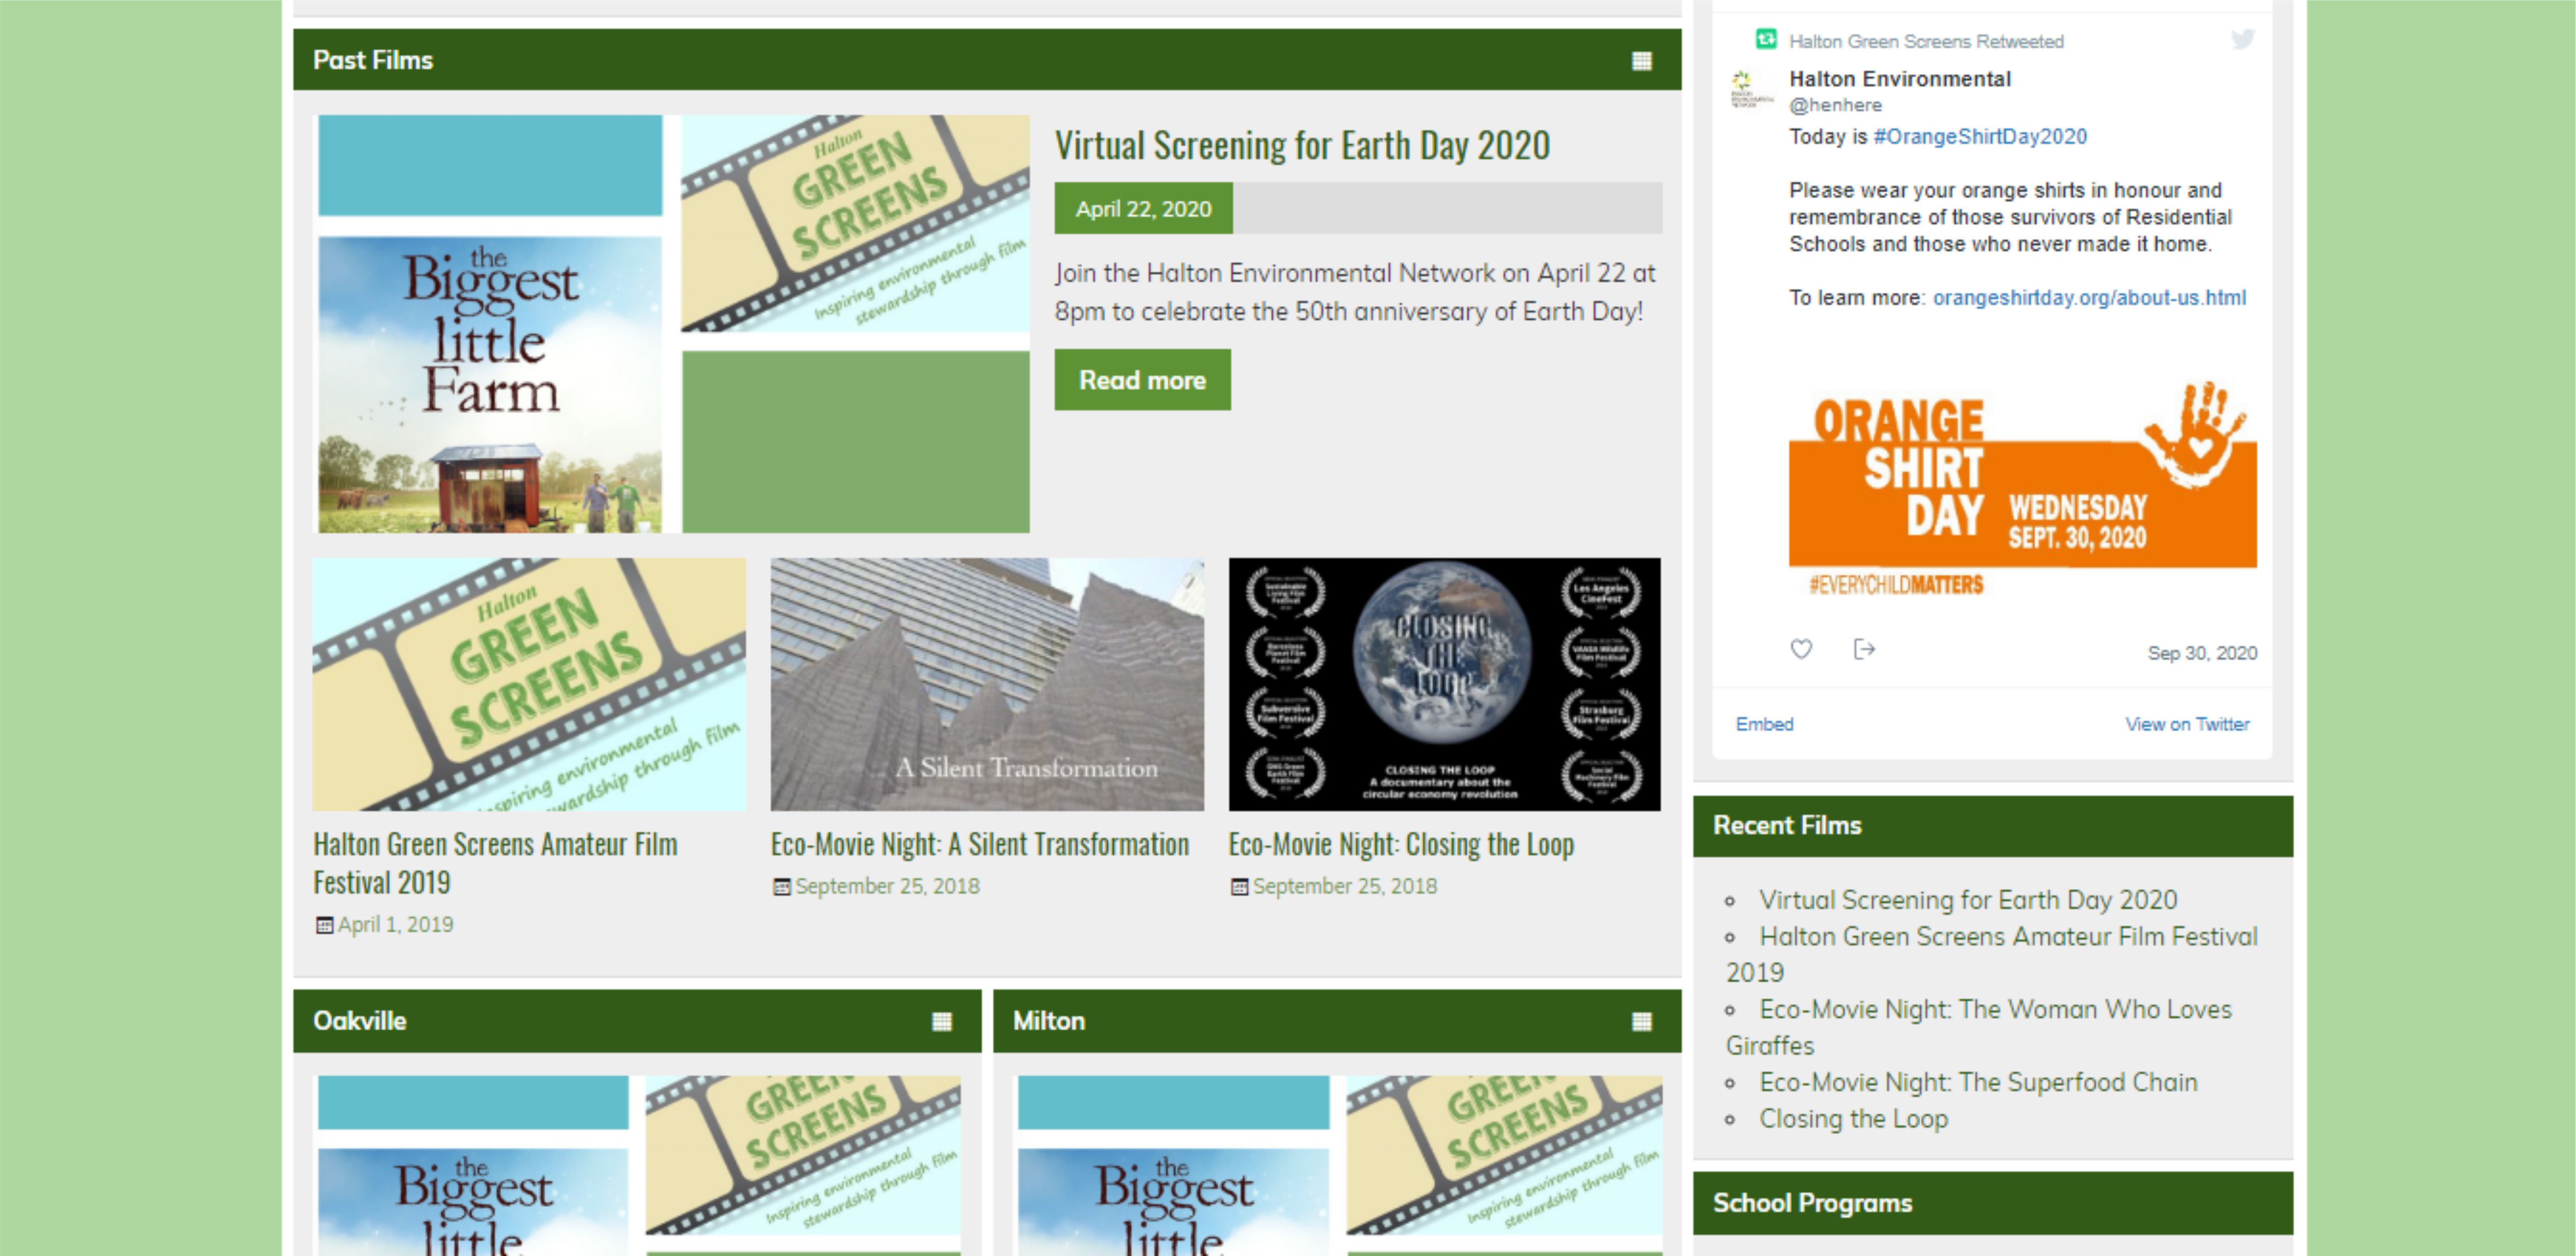Click calendar icon under Closing the Loop title
The height and width of the screenshot is (1256, 2576).
tap(1240, 887)
